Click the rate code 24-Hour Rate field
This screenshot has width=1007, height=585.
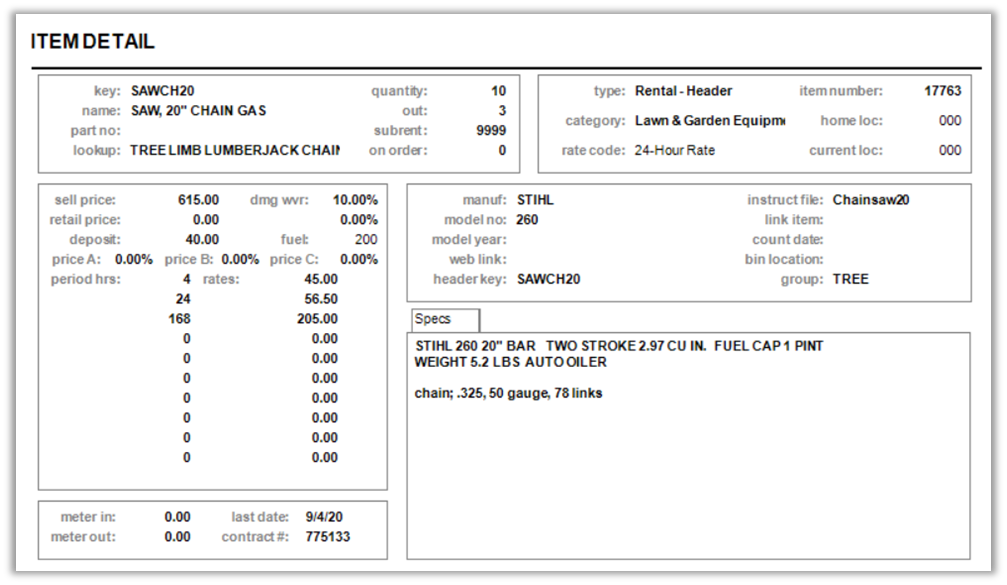[674, 151]
